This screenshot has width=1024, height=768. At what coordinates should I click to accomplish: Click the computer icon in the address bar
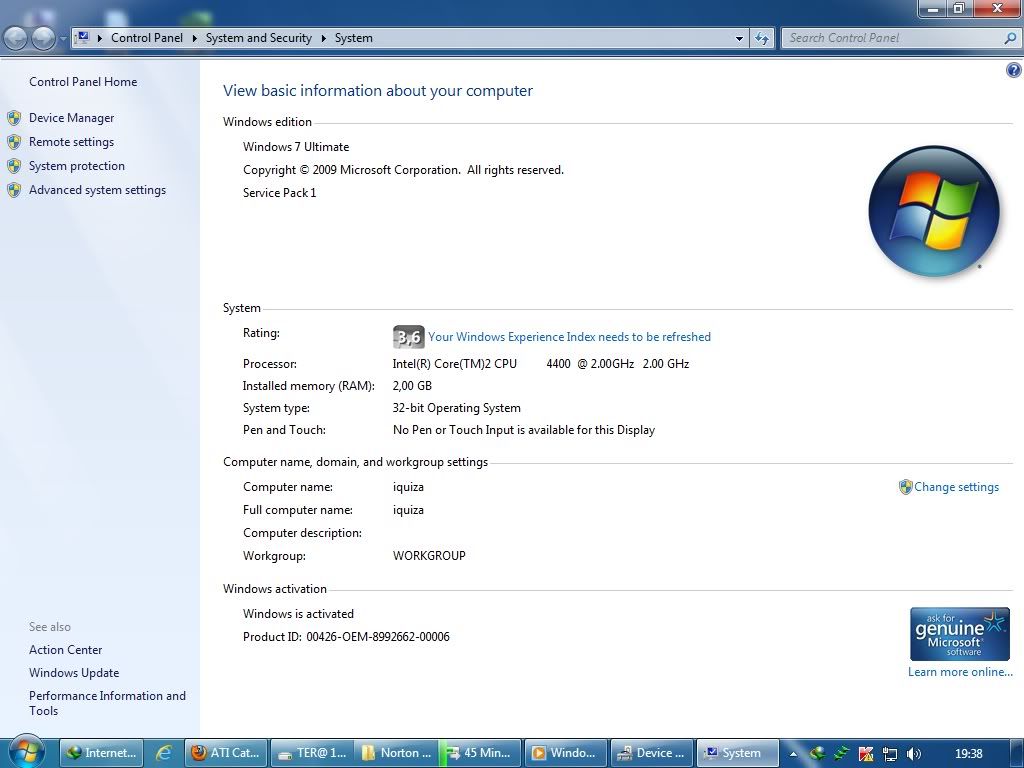pyautogui.click(x=83, y=38)
